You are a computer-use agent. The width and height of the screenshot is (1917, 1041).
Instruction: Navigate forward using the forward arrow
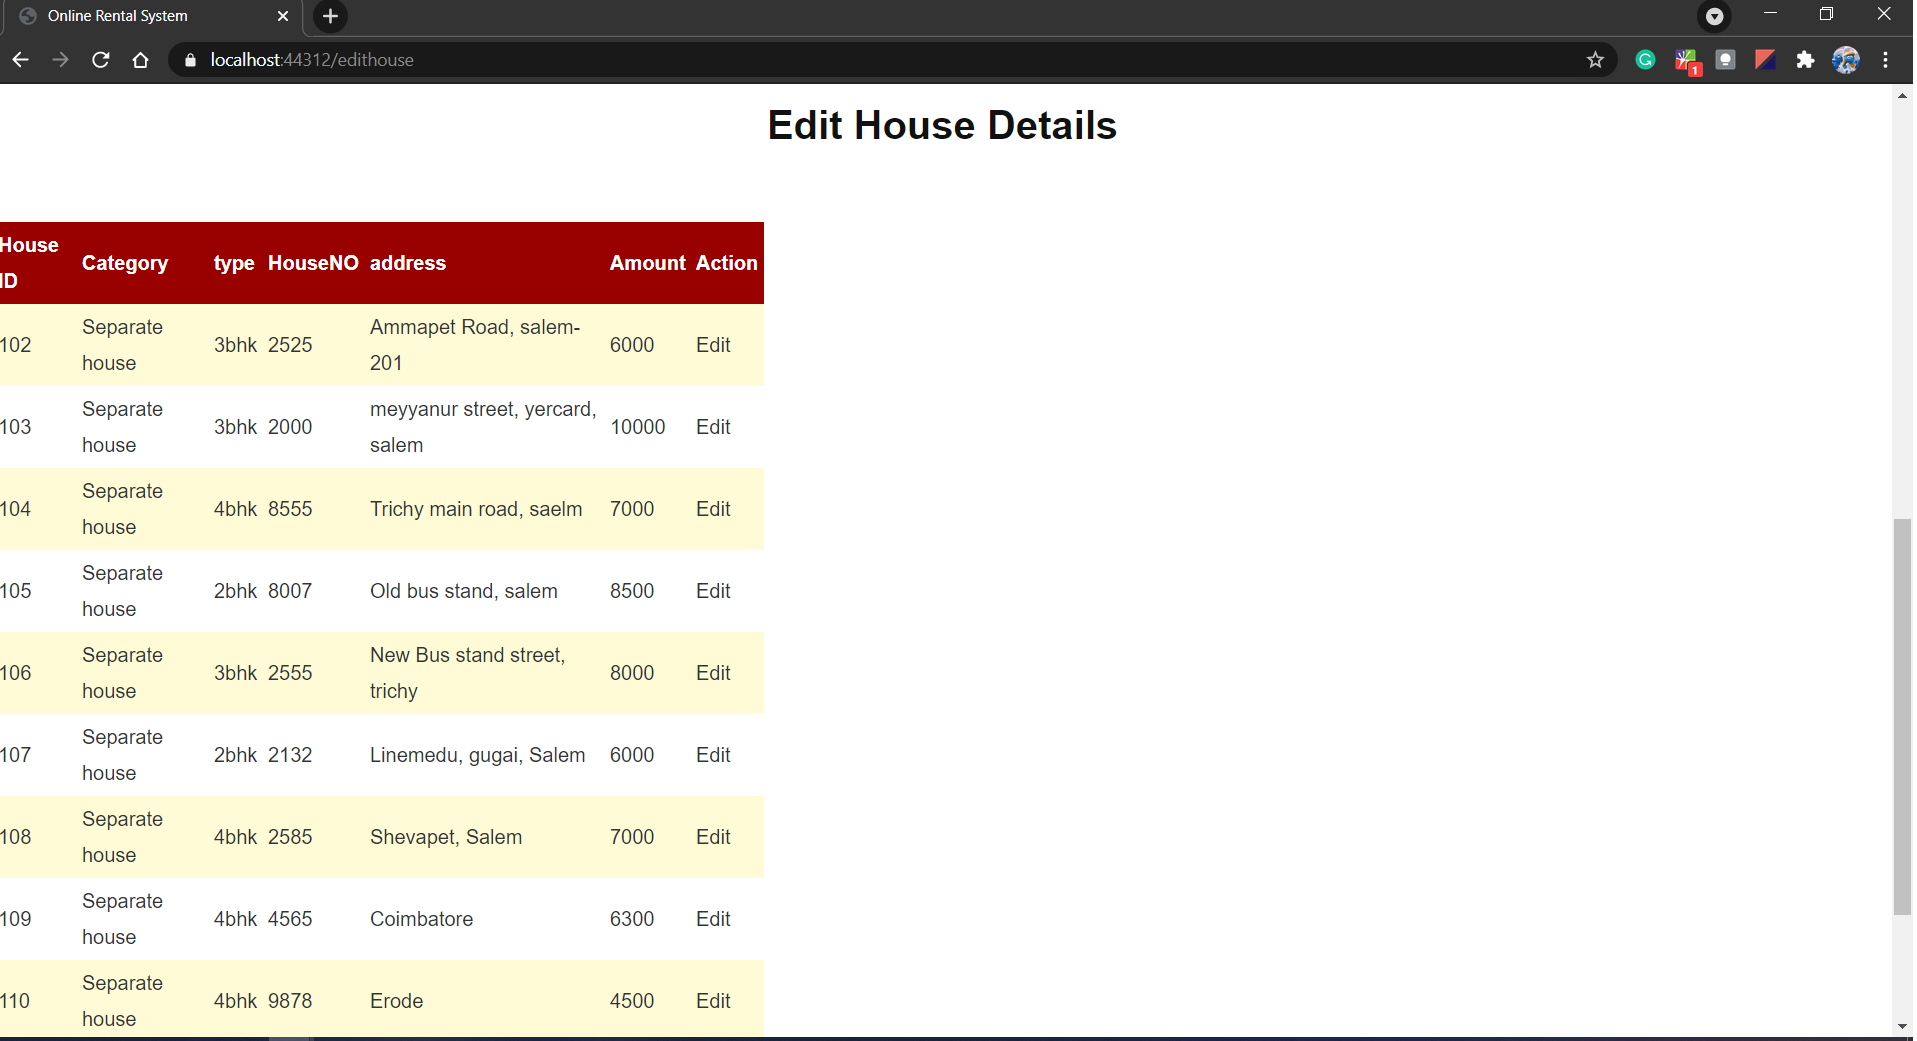pos(60,60)
